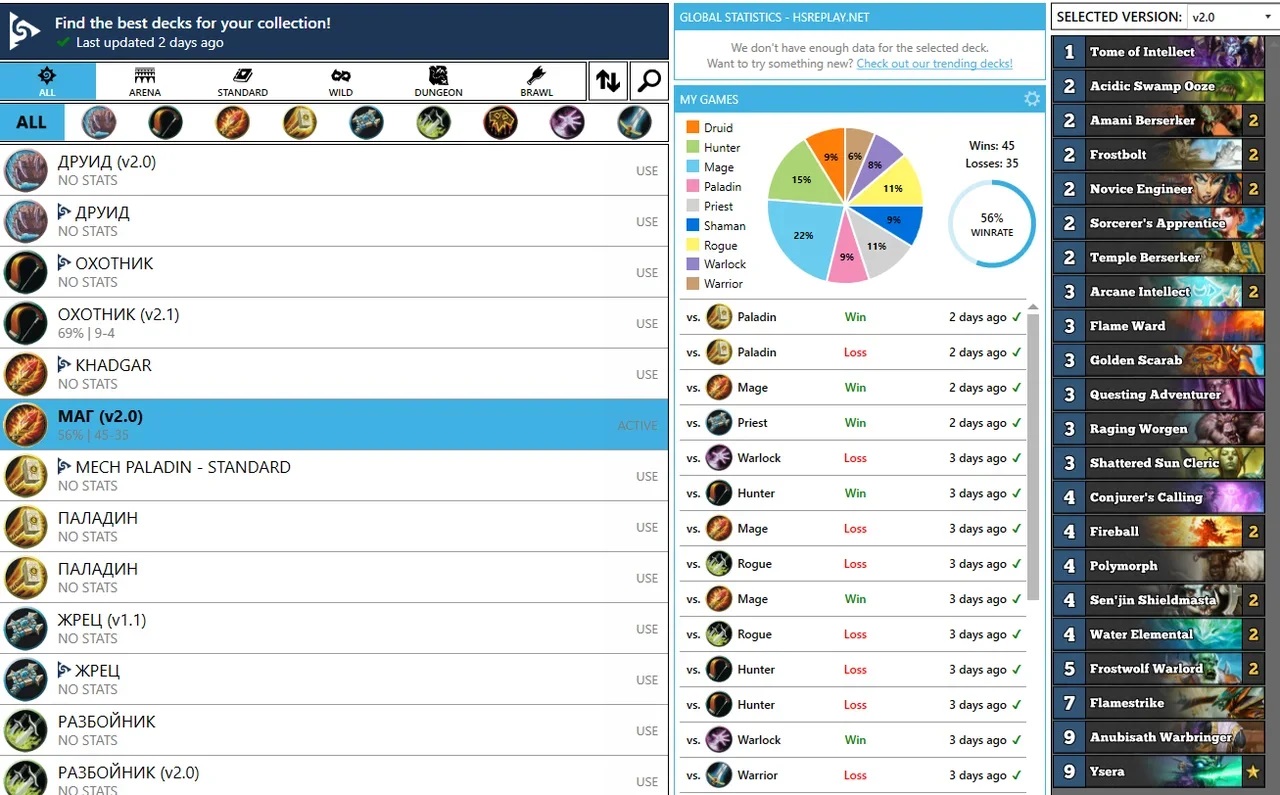The height and width of the screenshot is (795, 1280).
Task: Filter decks by Druid class icon
Action: pos(98,122)
